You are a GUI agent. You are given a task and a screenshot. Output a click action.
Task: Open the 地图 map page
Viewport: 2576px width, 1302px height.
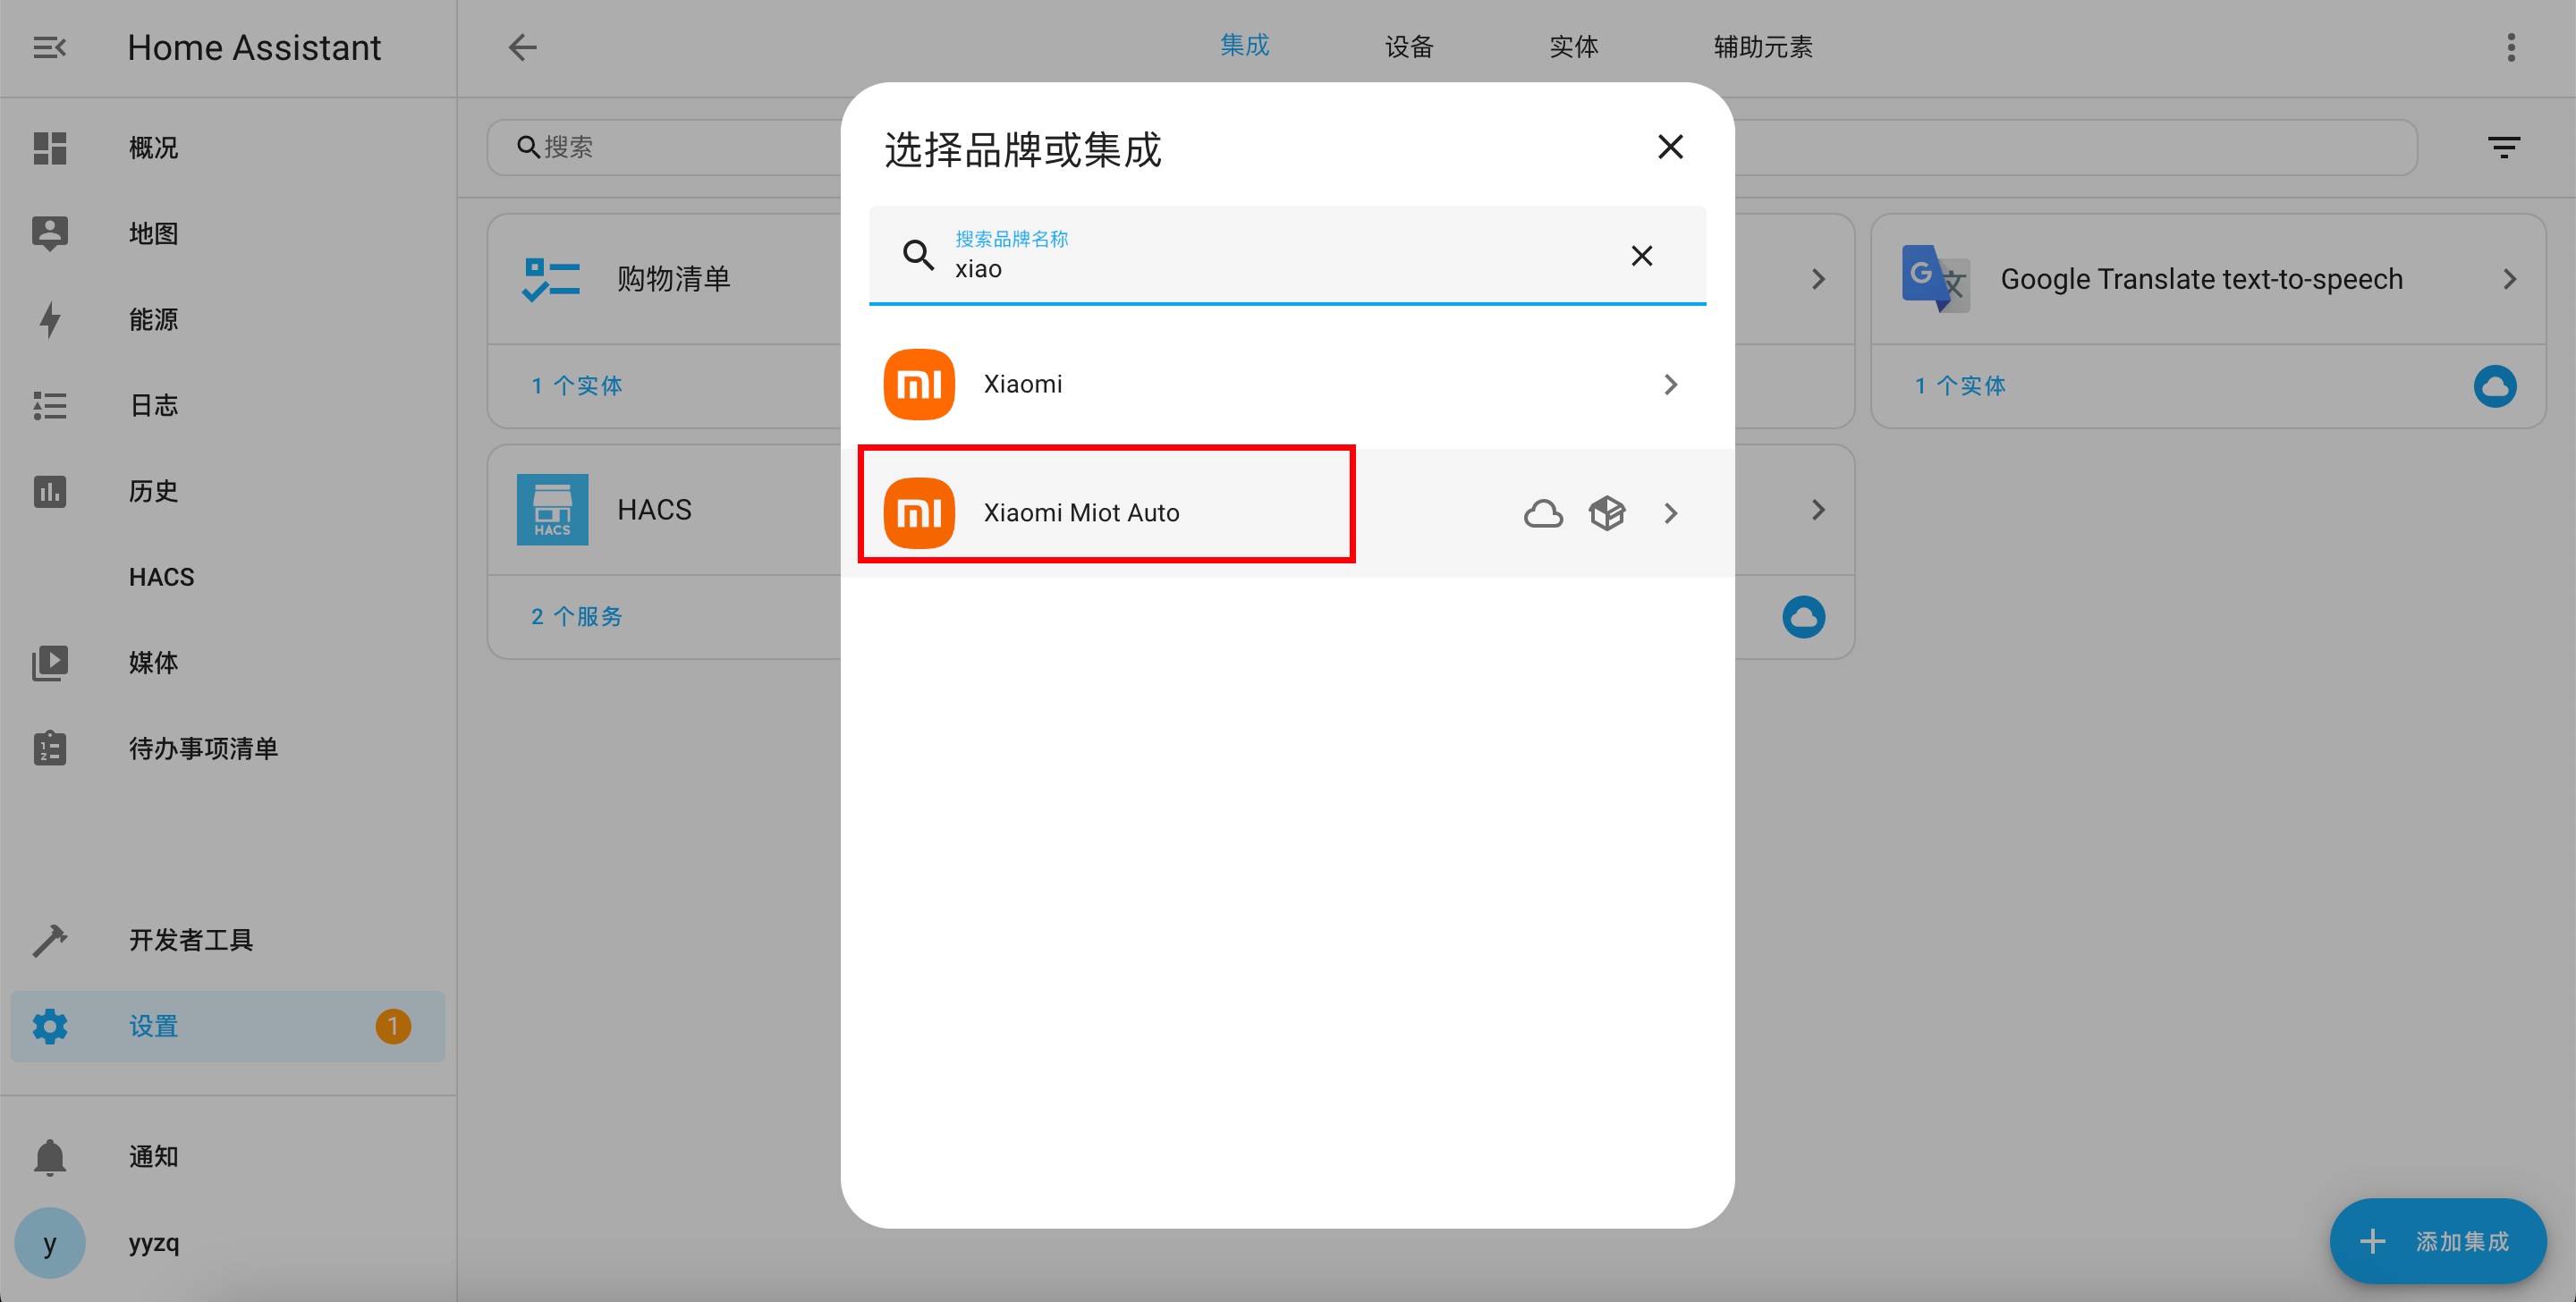click(228, 234)
